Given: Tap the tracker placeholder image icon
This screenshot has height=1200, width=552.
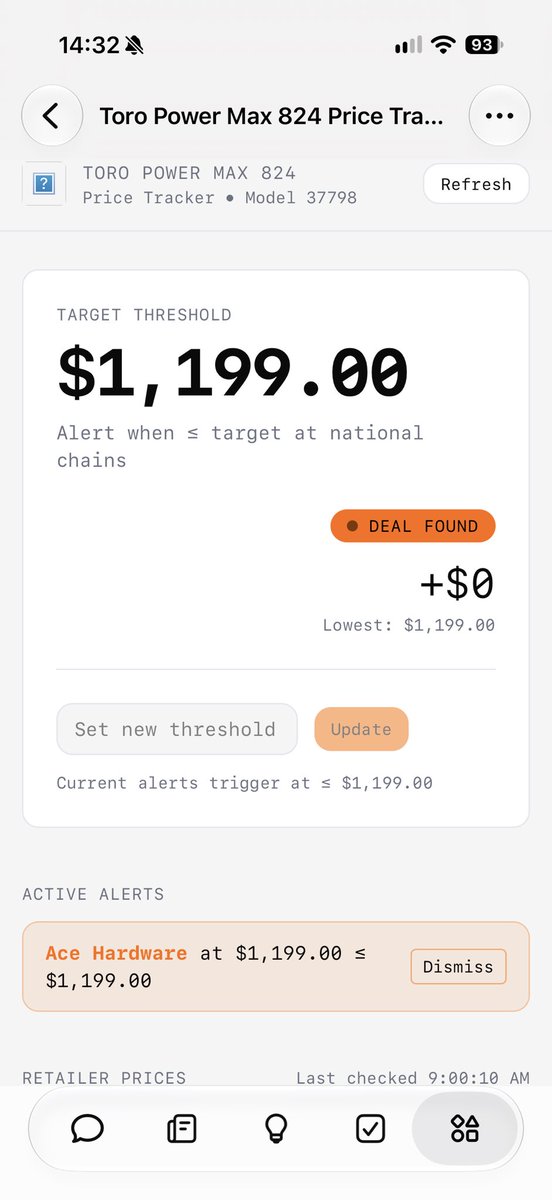Looking at the screenshot, I should 44,185.
